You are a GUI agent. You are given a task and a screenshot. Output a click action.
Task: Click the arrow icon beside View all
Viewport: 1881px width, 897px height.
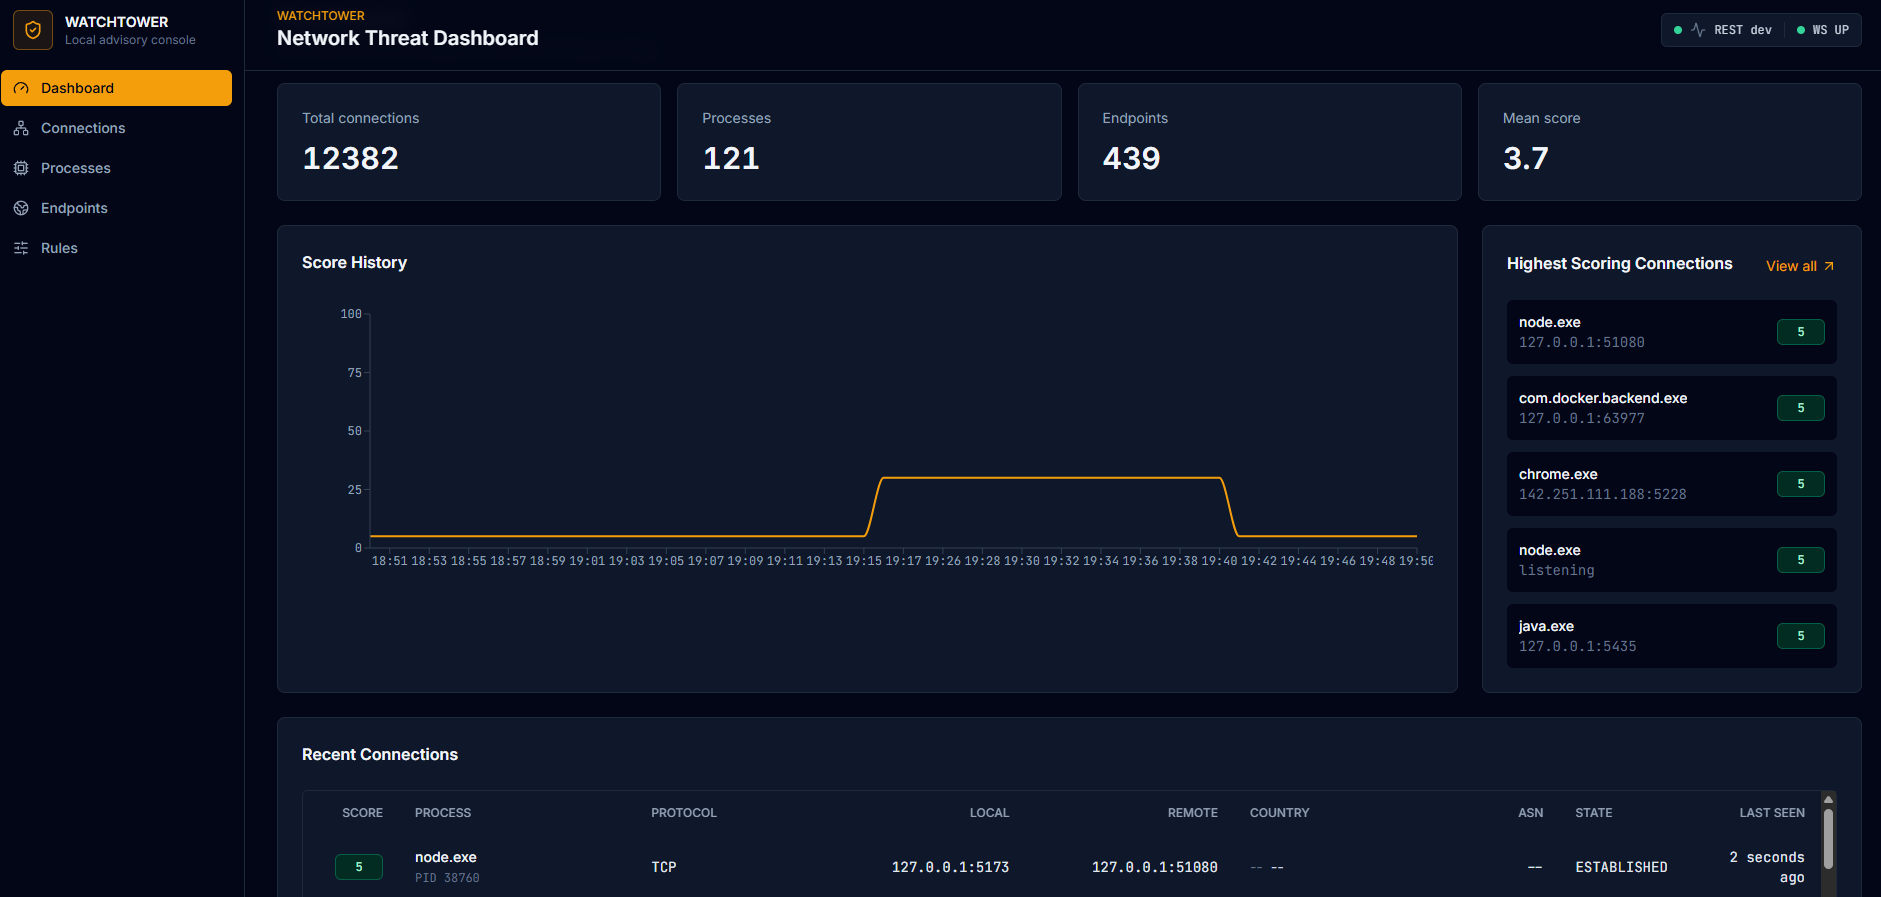pos(1829,266)
